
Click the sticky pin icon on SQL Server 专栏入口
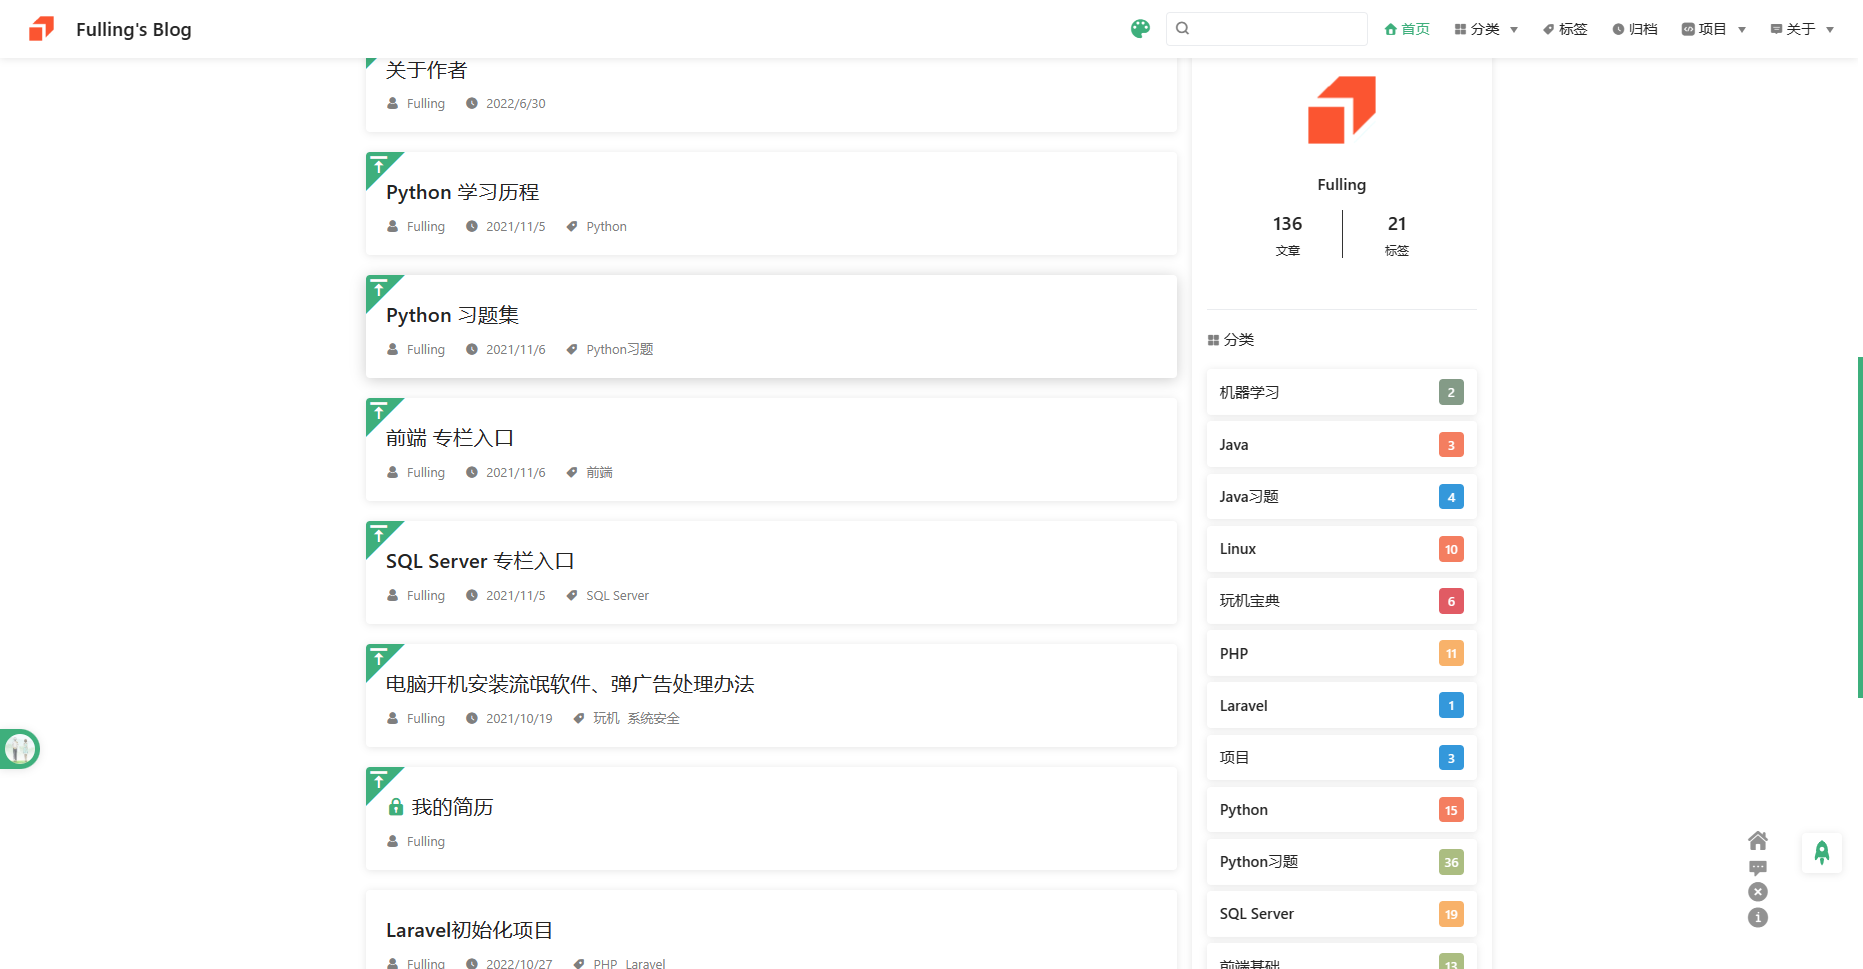(x=379, y=534)
